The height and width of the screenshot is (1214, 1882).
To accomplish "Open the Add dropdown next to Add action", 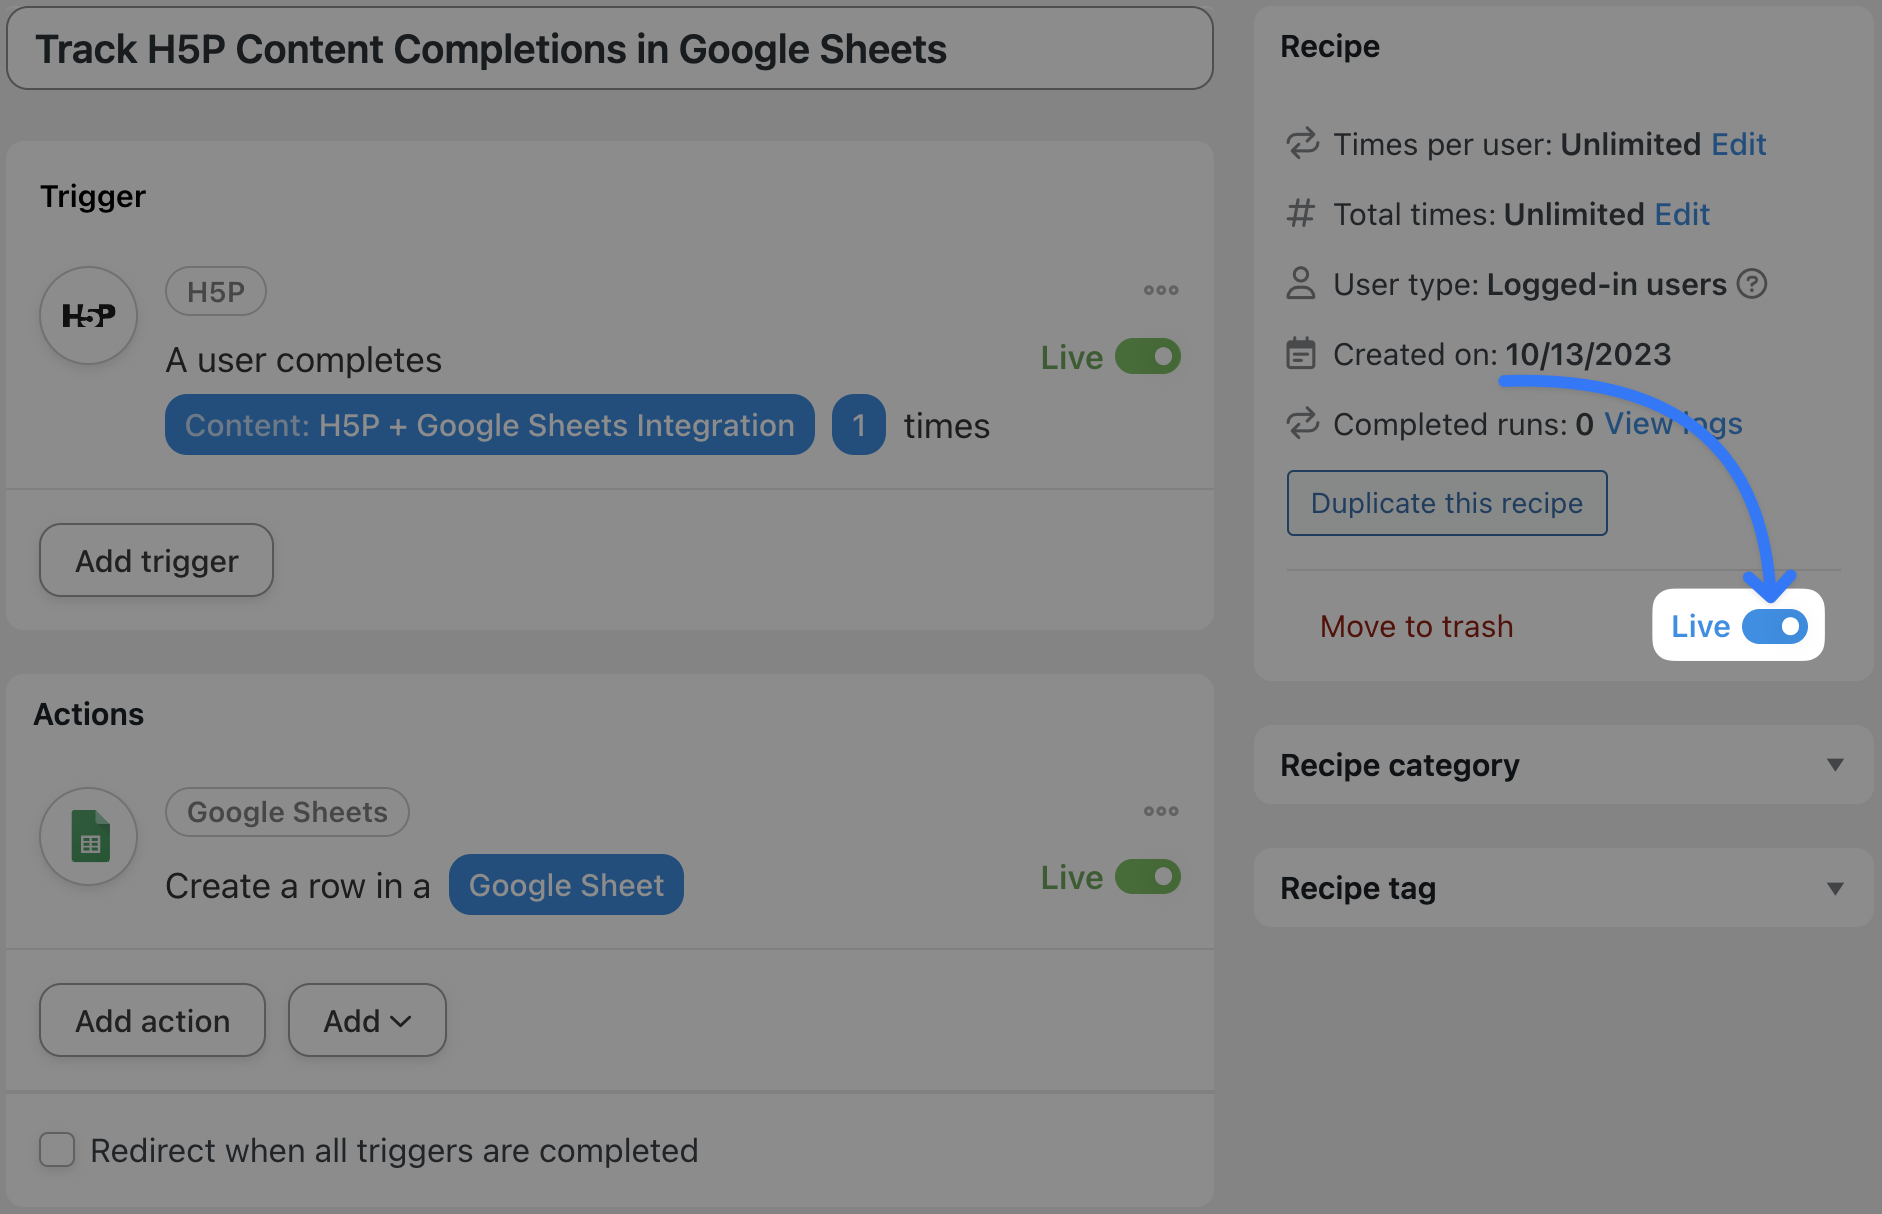I will [x=367, y=1020].
